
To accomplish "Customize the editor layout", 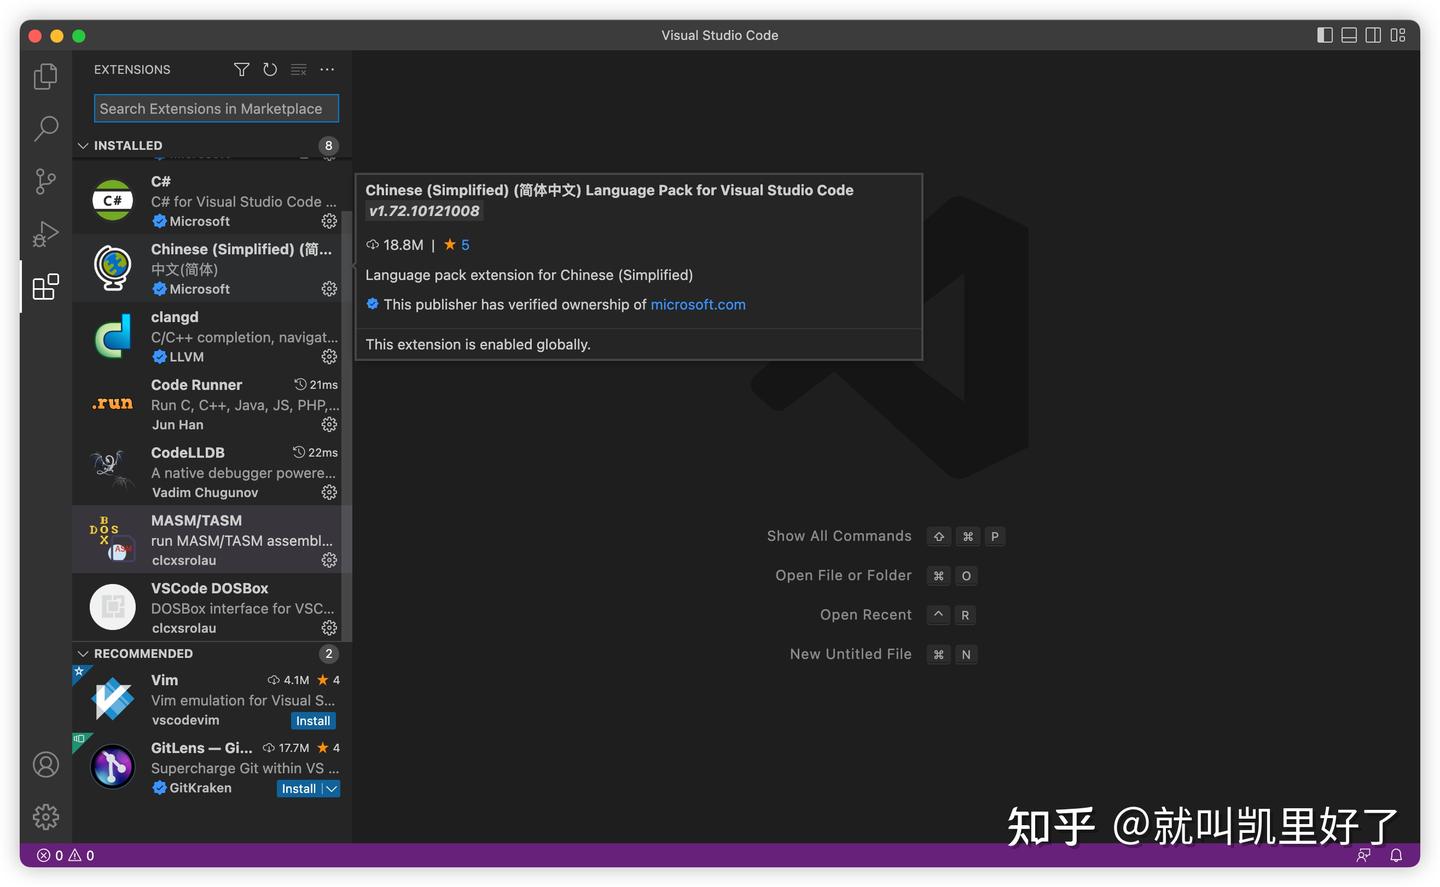I will pos(1398,34).
